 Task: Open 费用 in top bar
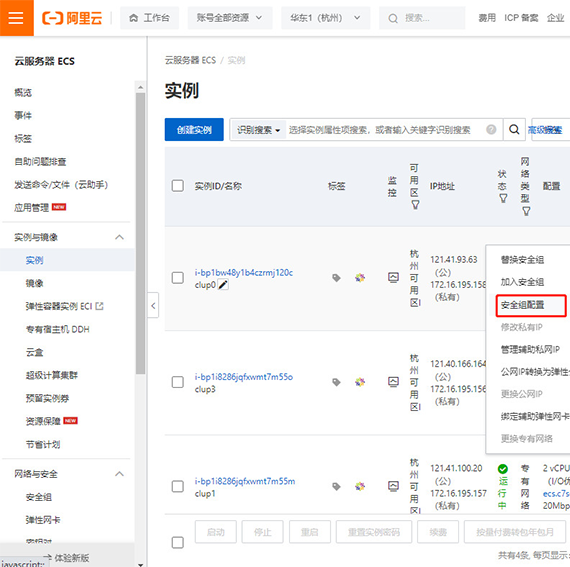487,18
